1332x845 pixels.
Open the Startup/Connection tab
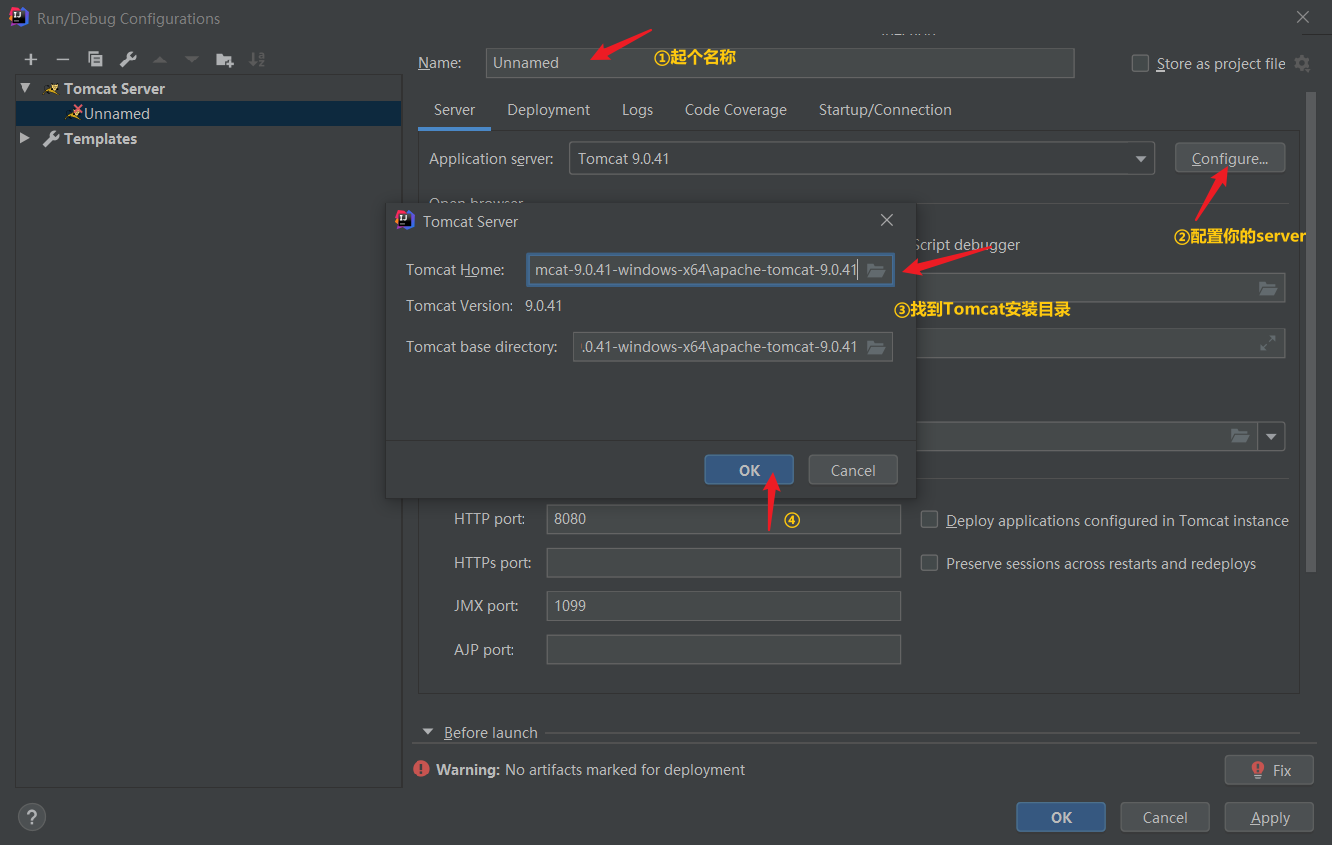885,110
